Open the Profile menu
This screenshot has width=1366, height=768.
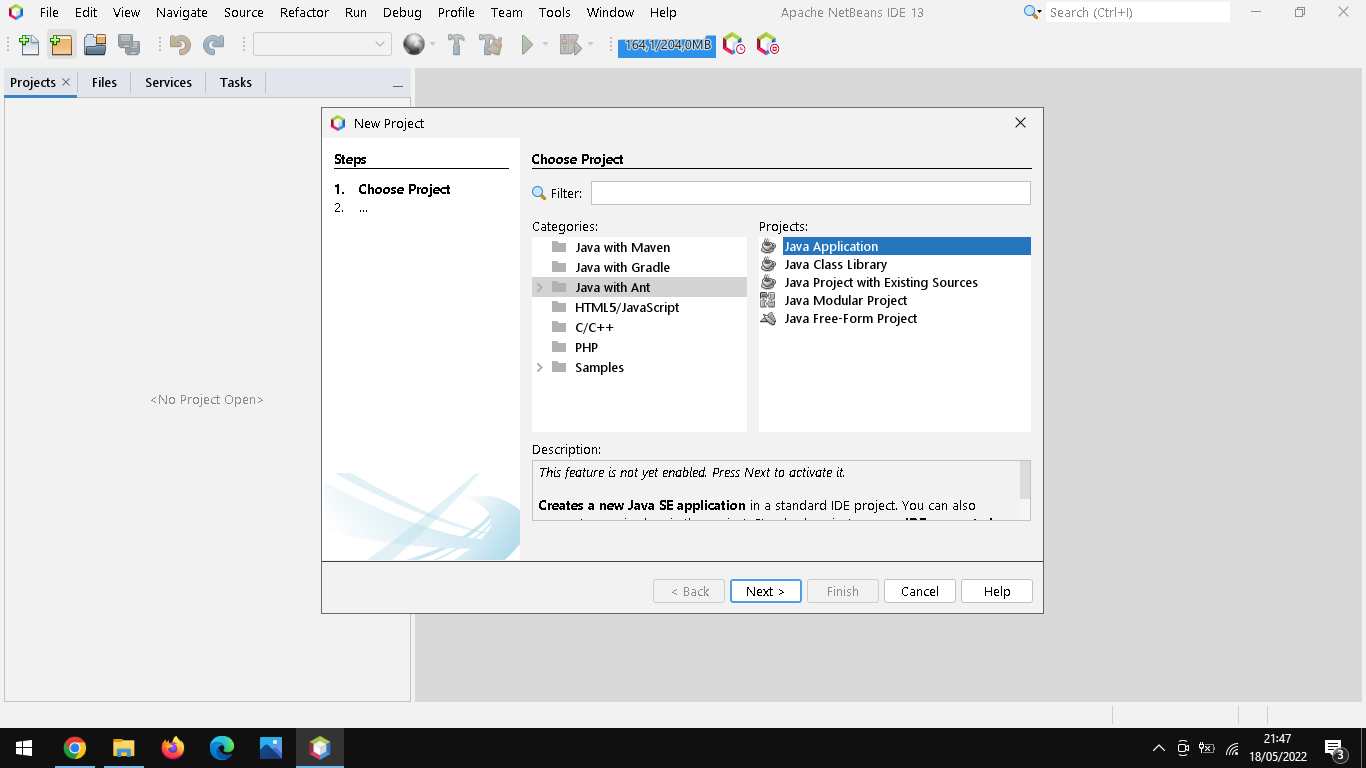pyautogui.click(x=456, y=12)
